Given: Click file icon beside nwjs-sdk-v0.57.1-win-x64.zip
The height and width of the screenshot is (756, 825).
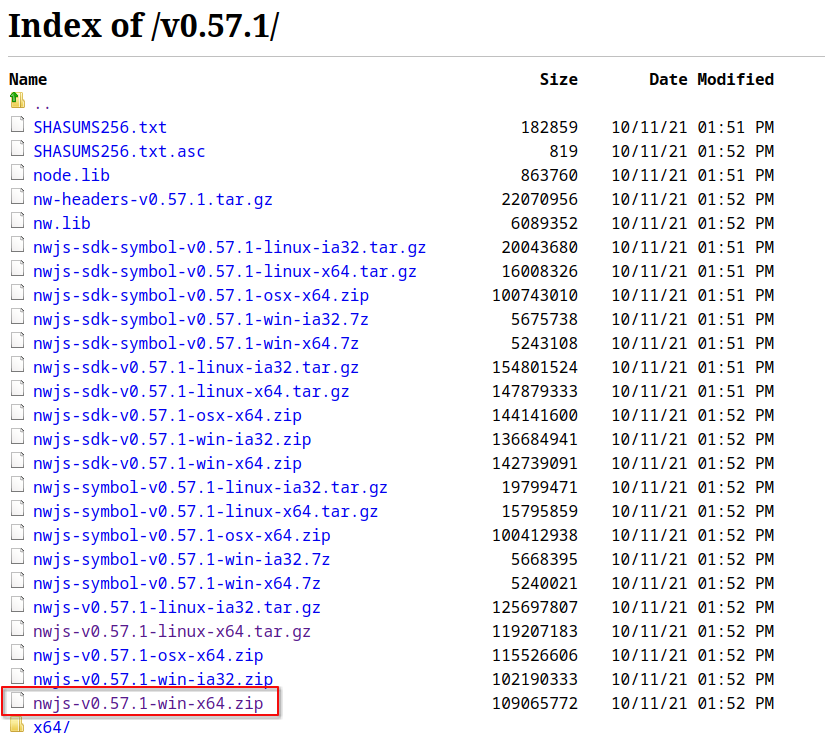Looking at the screenshot, I should [17, 460].
